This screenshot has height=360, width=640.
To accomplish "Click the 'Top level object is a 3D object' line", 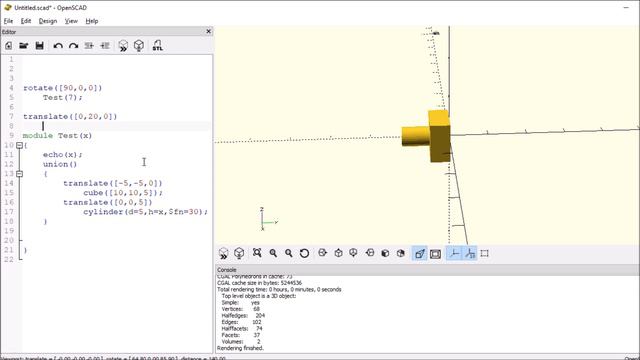I will click(x=259, y=296).
